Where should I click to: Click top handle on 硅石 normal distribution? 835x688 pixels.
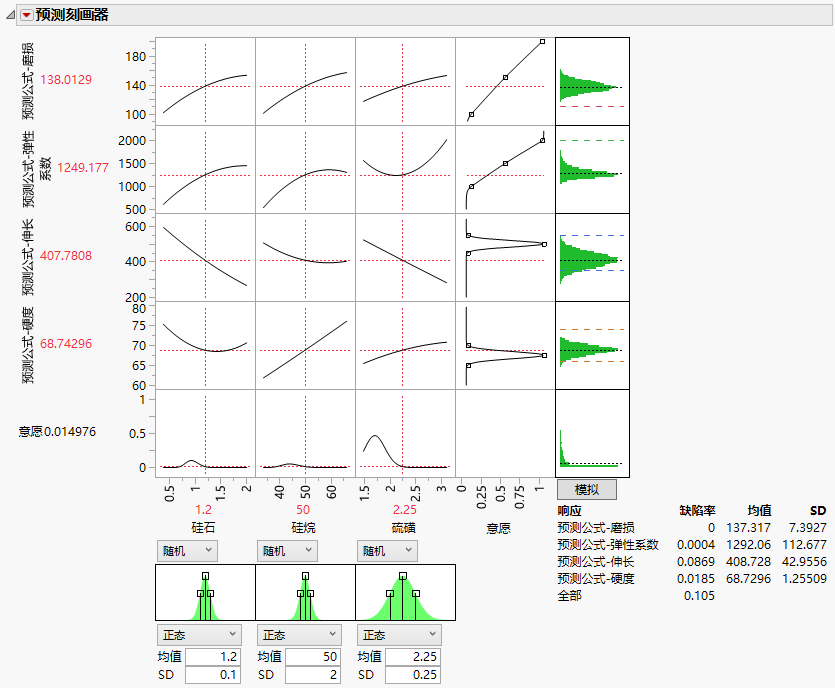point(205,576)
